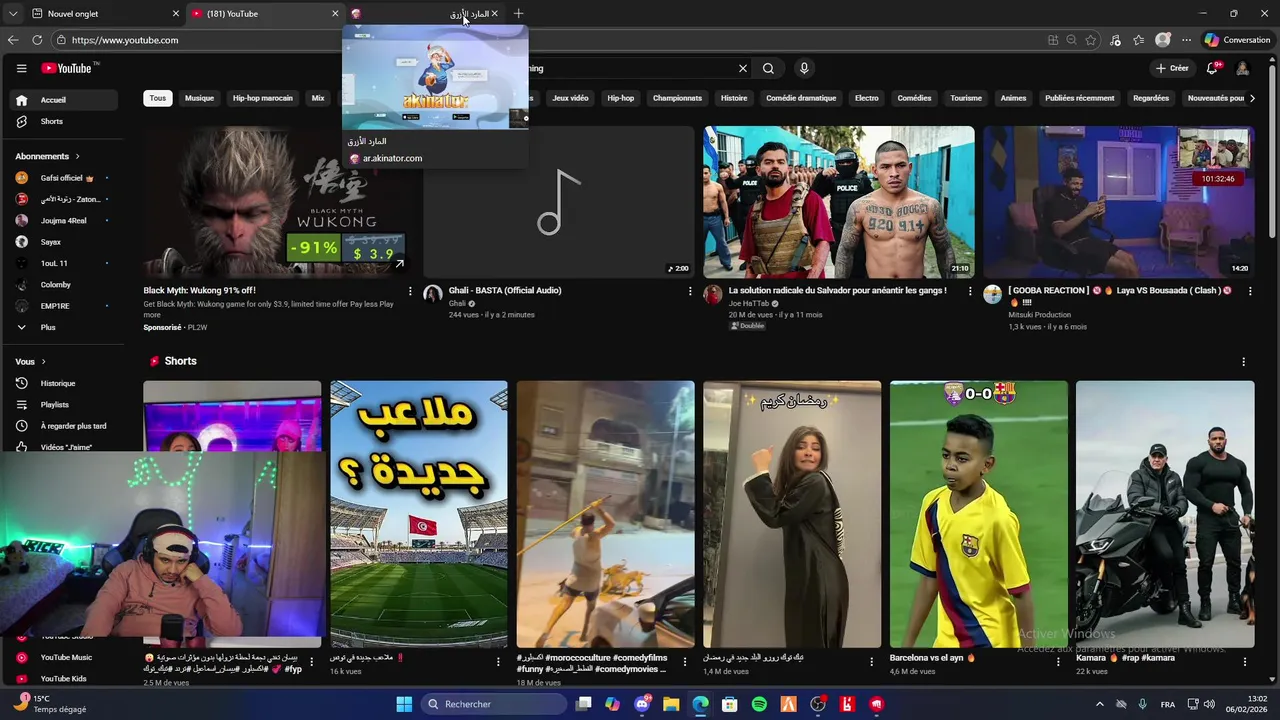Open the YouTube account avatar menu

pos(1242,68)
